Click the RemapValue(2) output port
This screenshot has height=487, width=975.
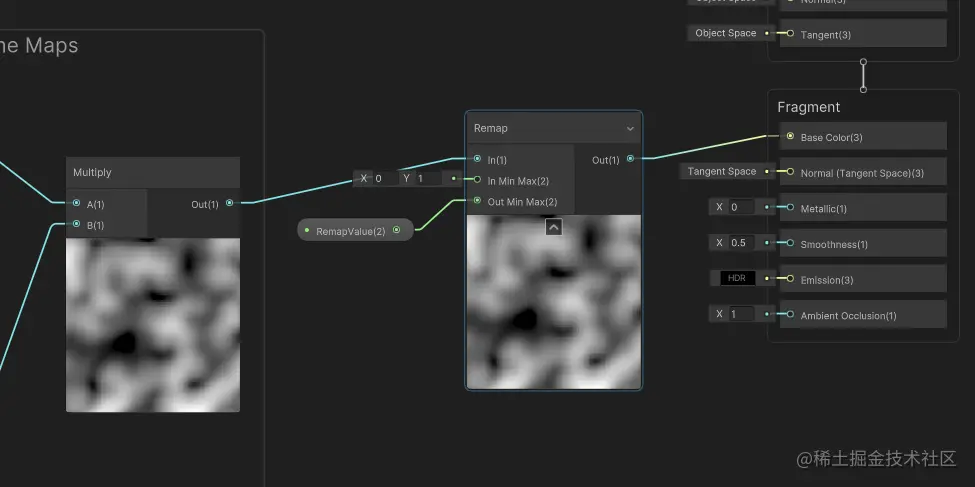pyautogui.click(x=397, y=230)
